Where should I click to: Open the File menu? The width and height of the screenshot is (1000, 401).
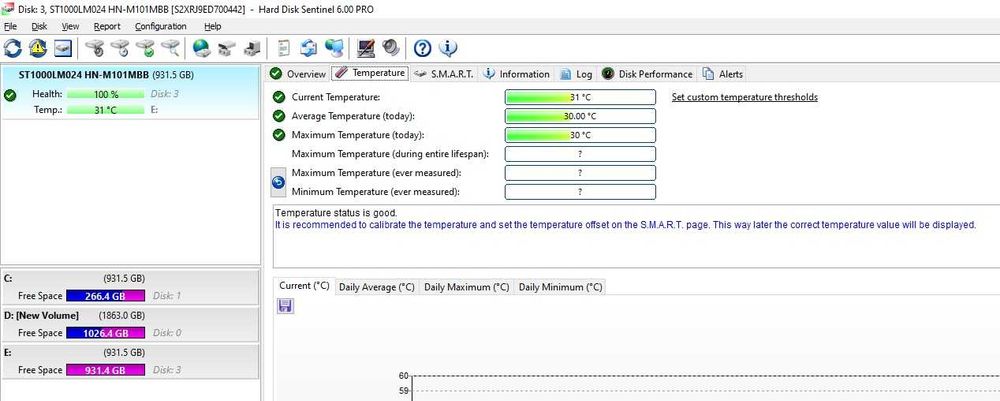coord(10,26)
